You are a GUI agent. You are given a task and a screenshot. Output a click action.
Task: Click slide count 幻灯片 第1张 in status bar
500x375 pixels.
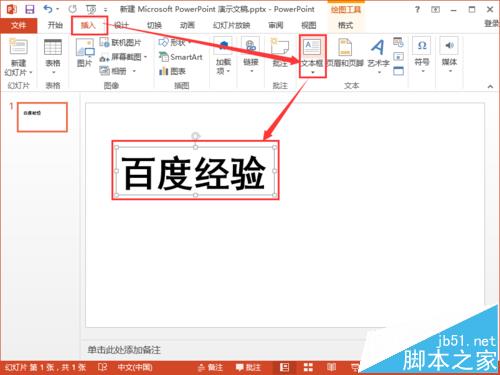(46, 367)
